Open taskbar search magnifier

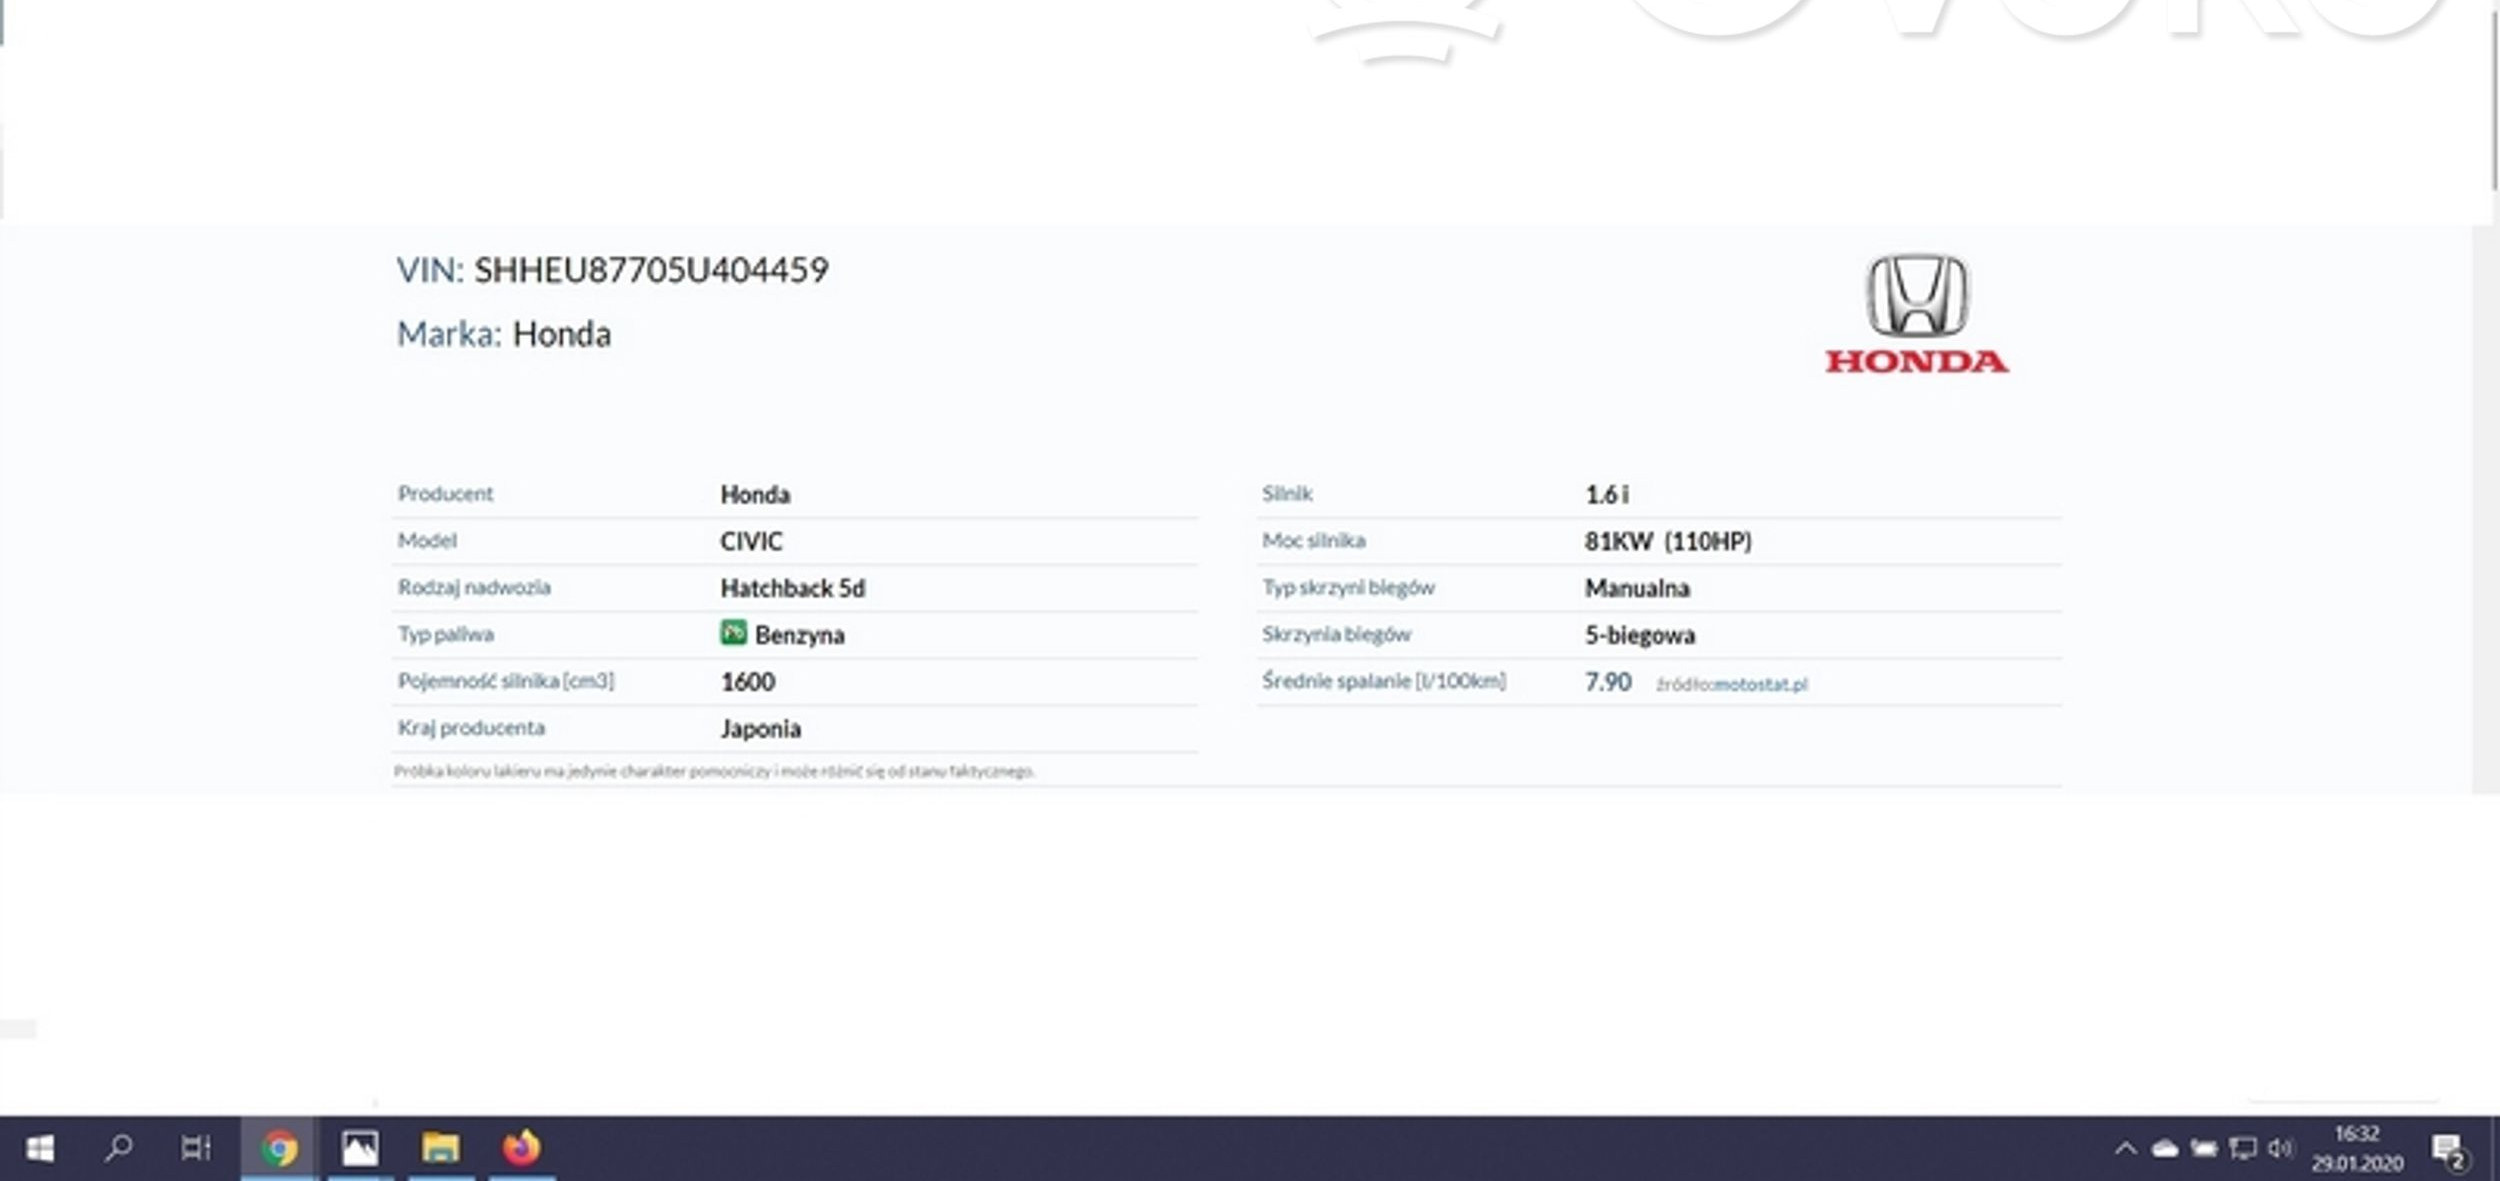point(119,1148)
